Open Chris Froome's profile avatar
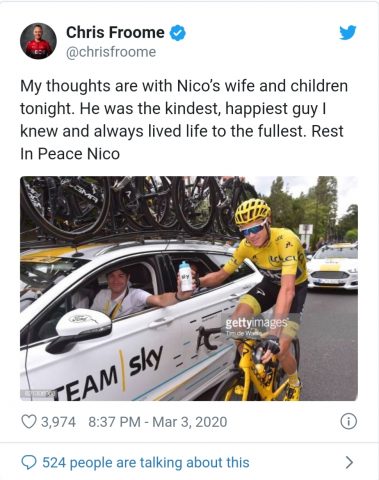The width and height of the screenshot is (379, 480). coord(38,41)
